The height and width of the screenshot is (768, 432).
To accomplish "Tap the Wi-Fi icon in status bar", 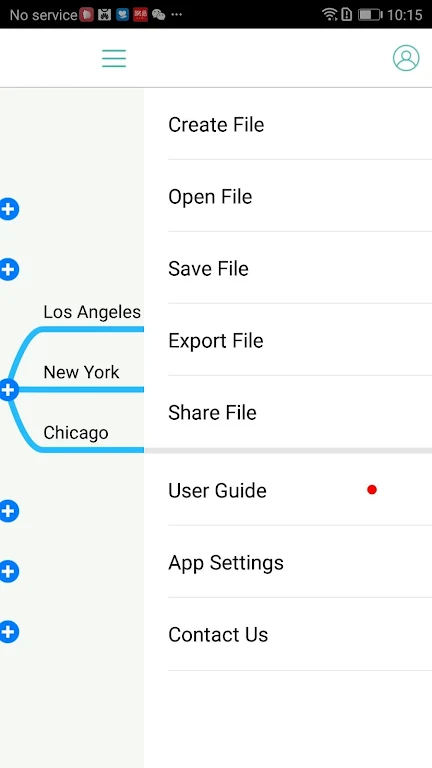I will coord(330,15).
